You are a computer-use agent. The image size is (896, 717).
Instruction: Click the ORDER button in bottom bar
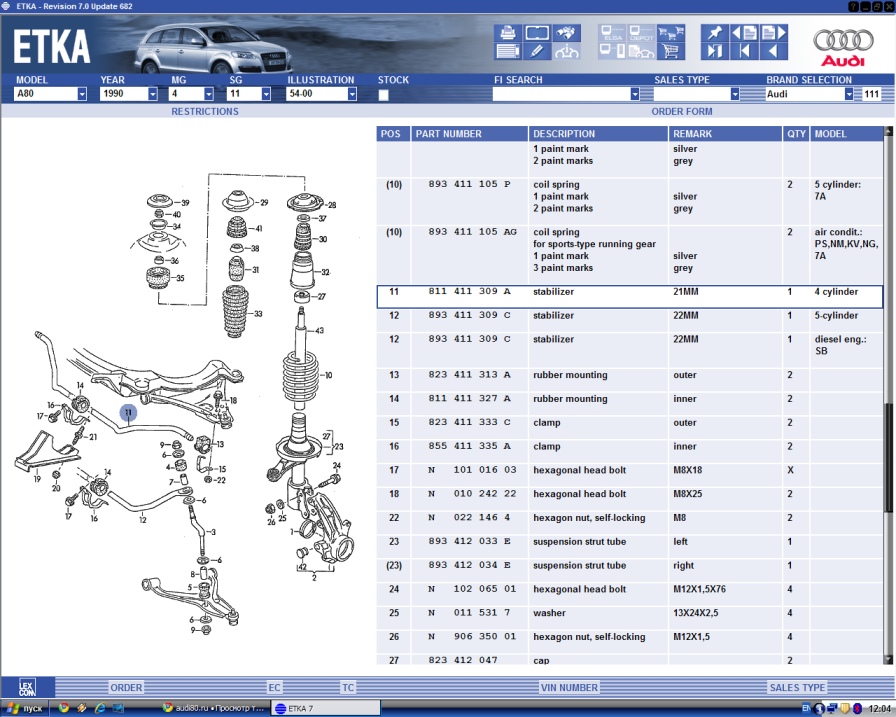126,687
